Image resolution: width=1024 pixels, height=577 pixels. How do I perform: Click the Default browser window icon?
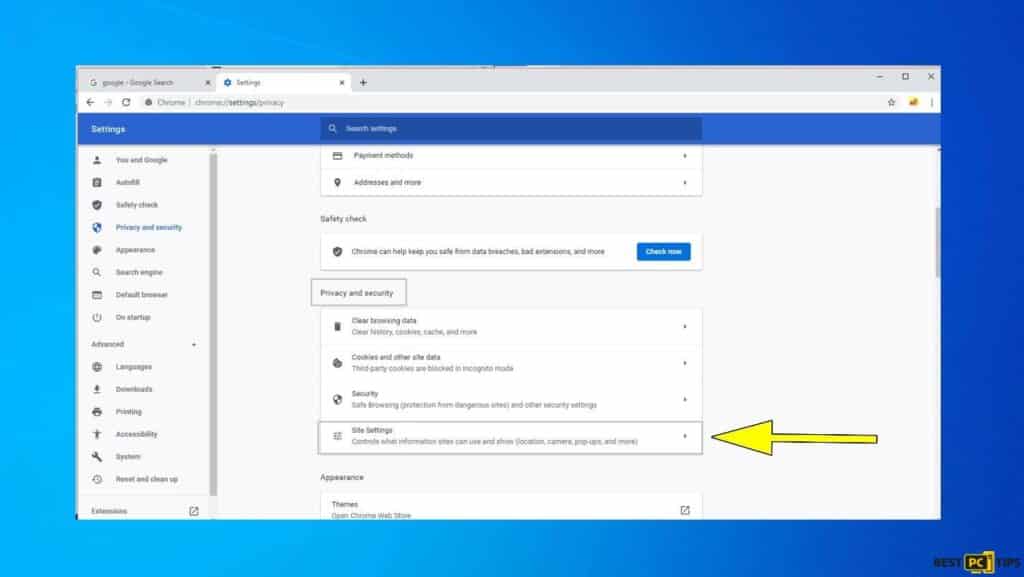(97, 295)
